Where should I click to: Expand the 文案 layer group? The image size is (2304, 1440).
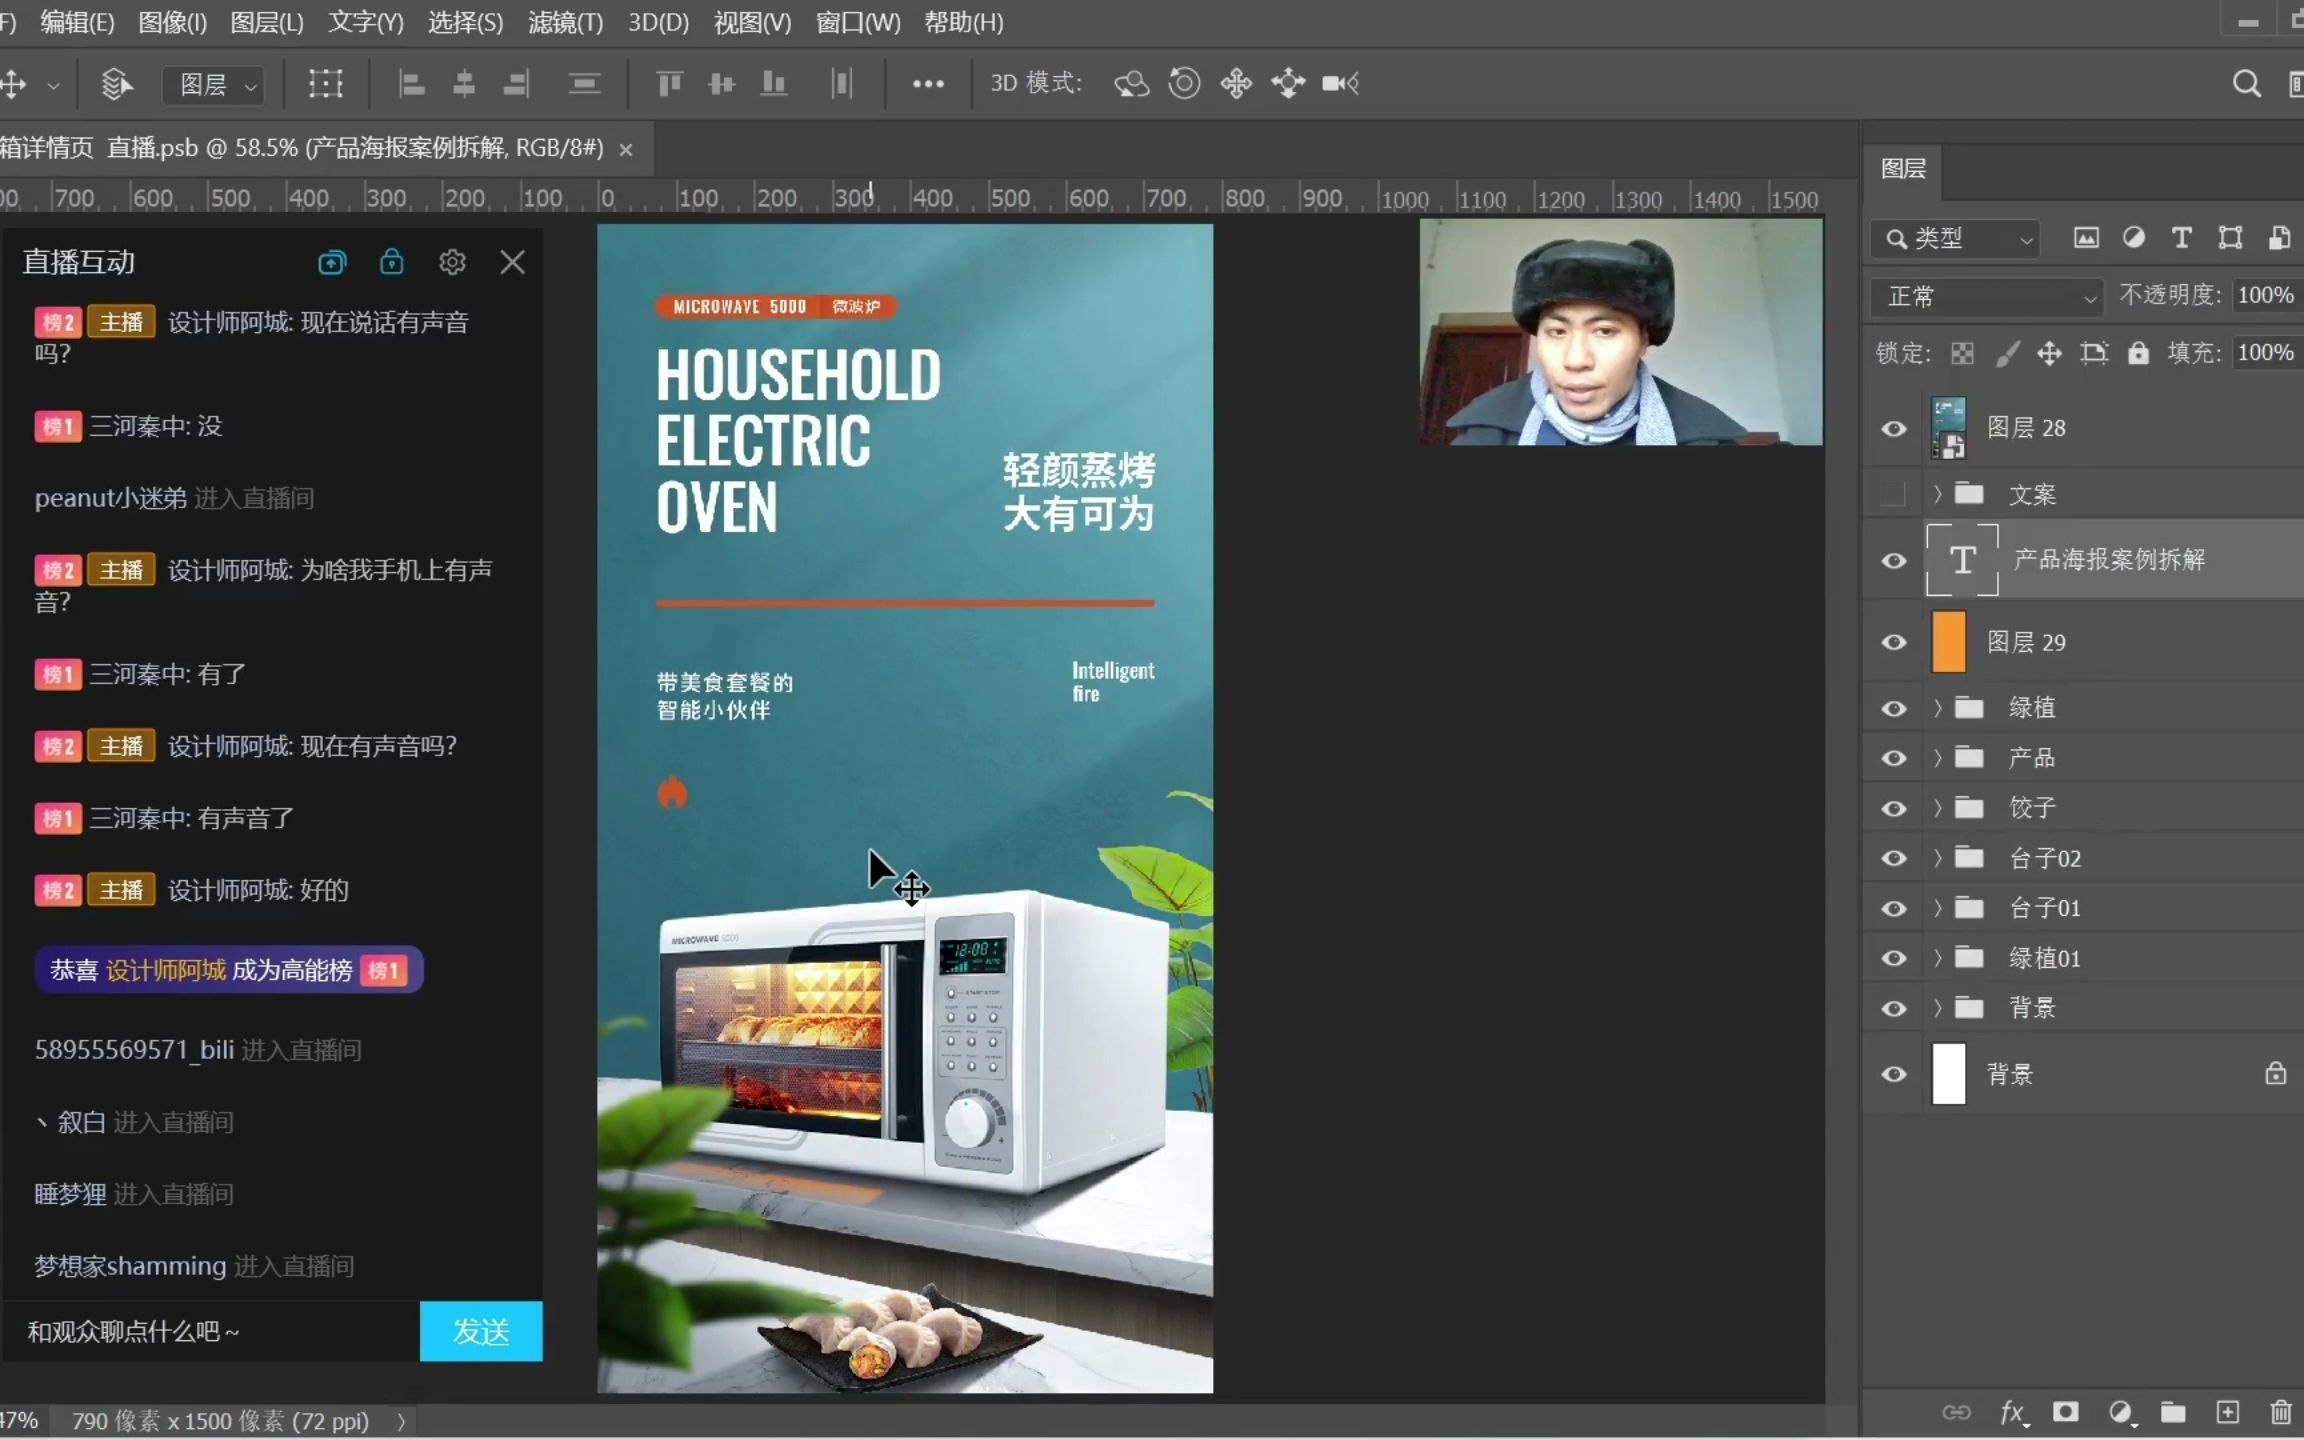(x=1931, y=493)
